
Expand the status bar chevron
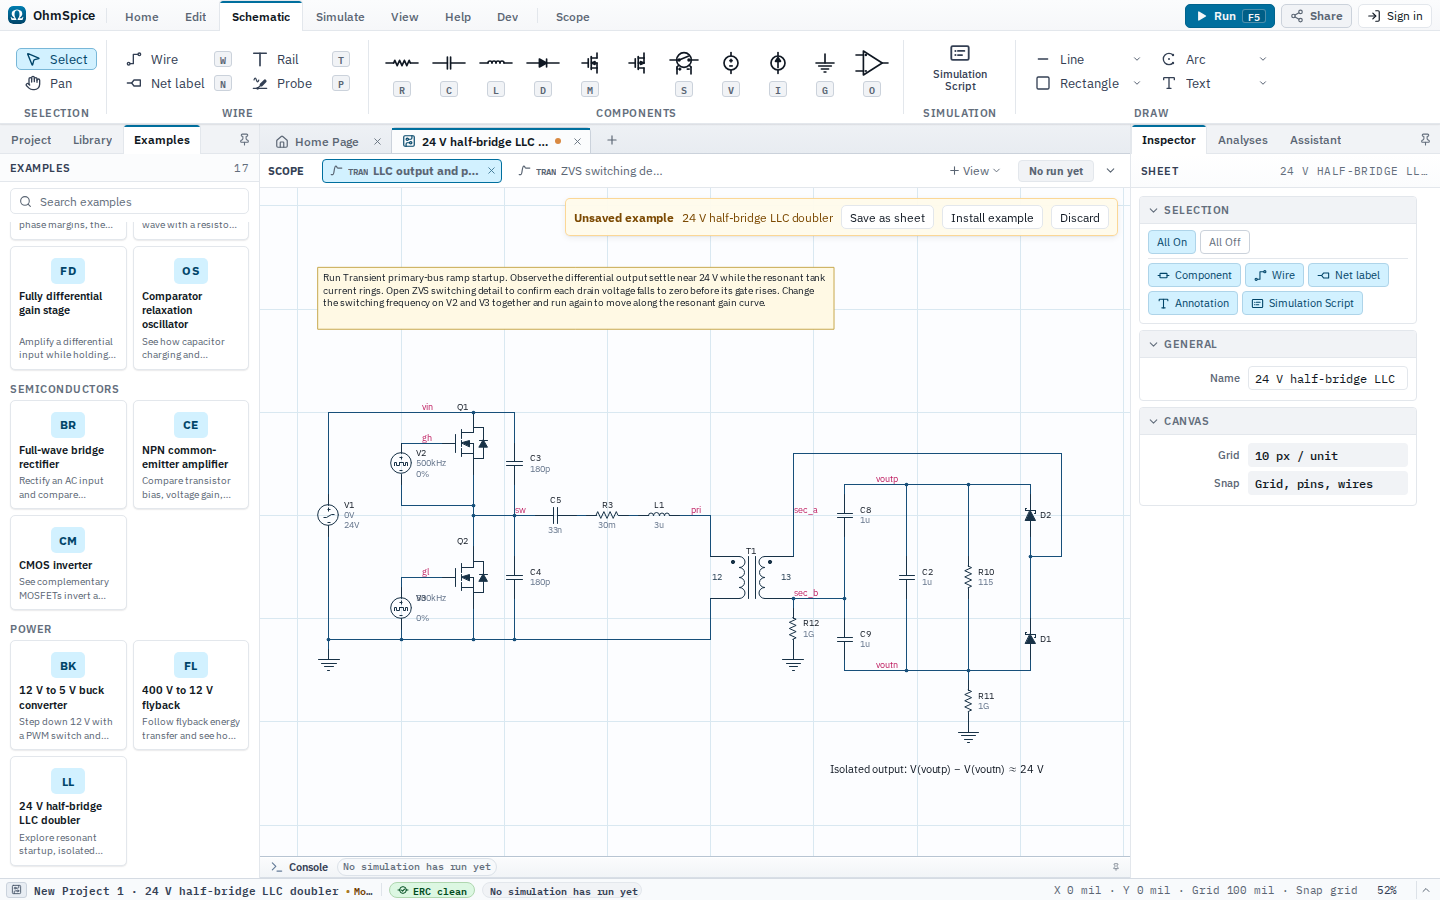(1425, 890)
